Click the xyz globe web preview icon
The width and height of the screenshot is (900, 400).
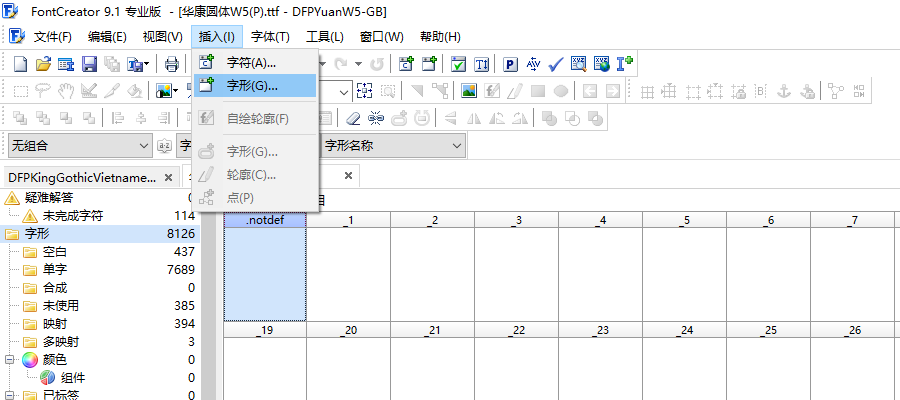tap(602, 64)
